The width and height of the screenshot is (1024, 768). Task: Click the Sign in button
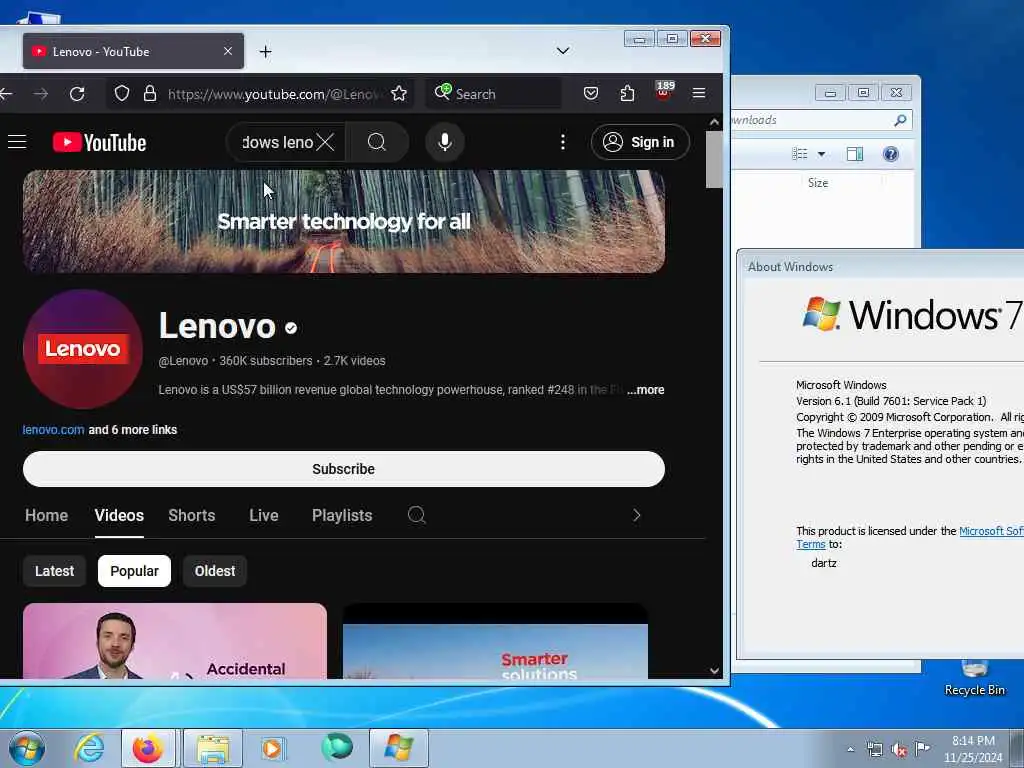640,142
